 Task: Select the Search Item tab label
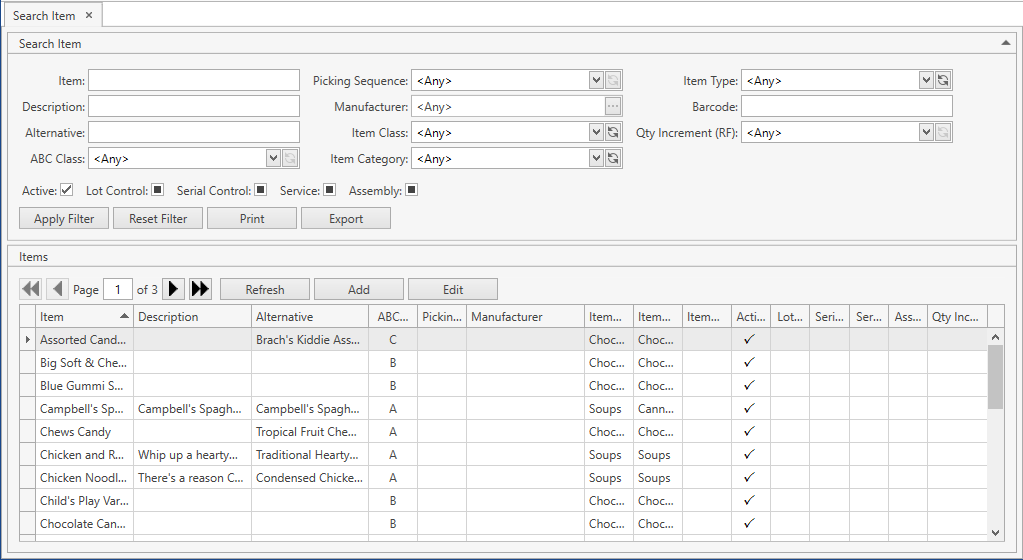click(44, 16)
